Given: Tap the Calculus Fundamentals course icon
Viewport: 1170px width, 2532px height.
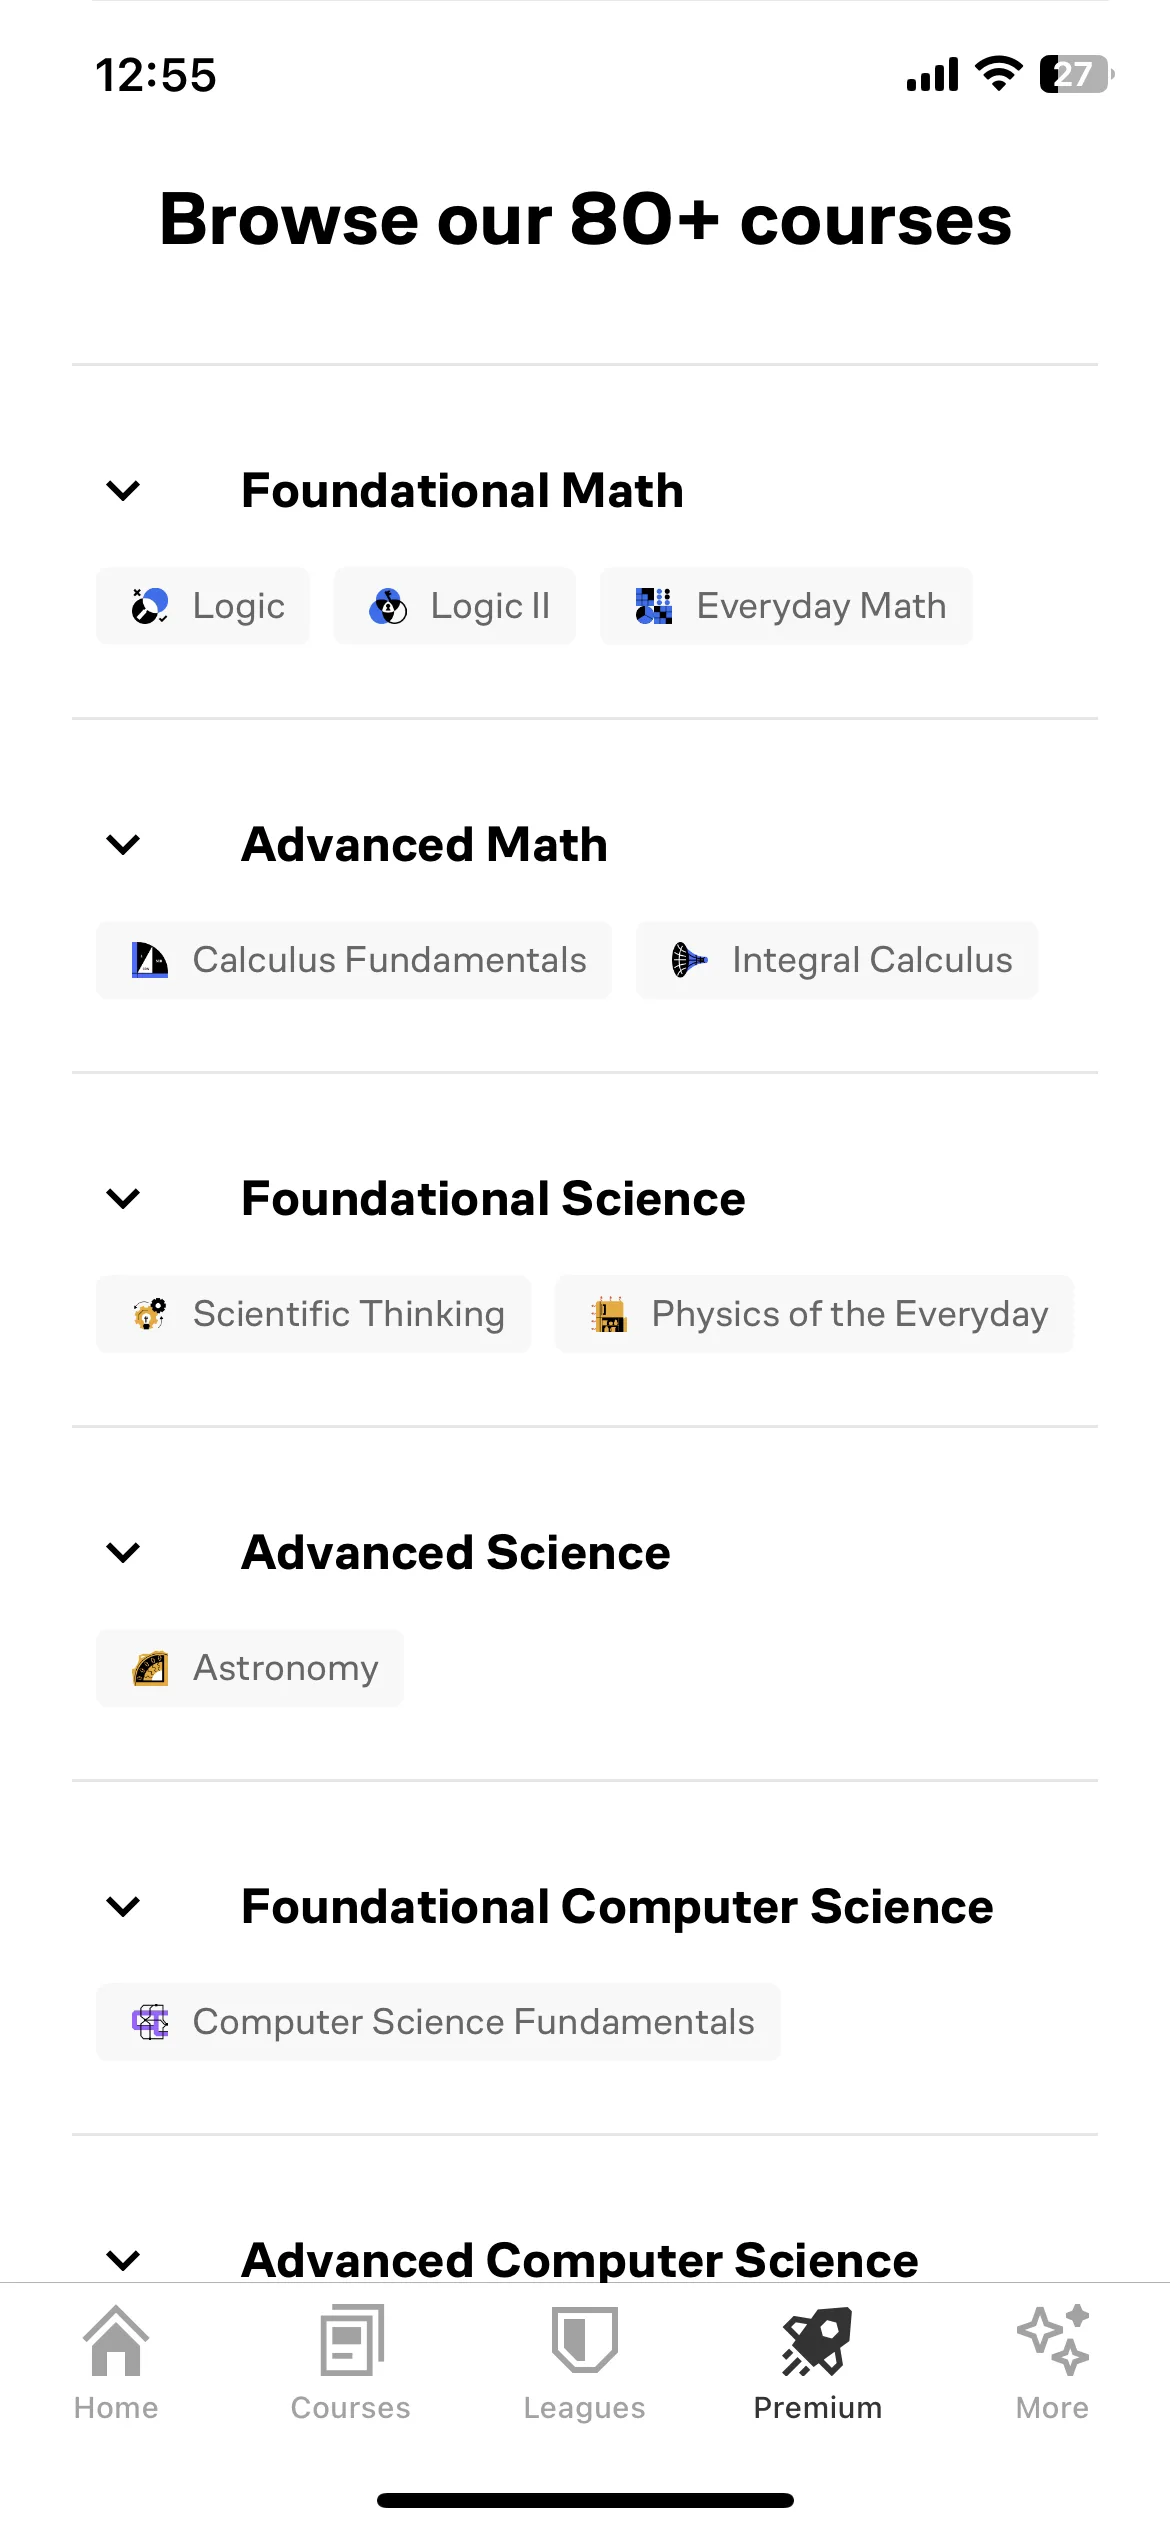Looking at the screenshot, I should (x=150, y=960).
